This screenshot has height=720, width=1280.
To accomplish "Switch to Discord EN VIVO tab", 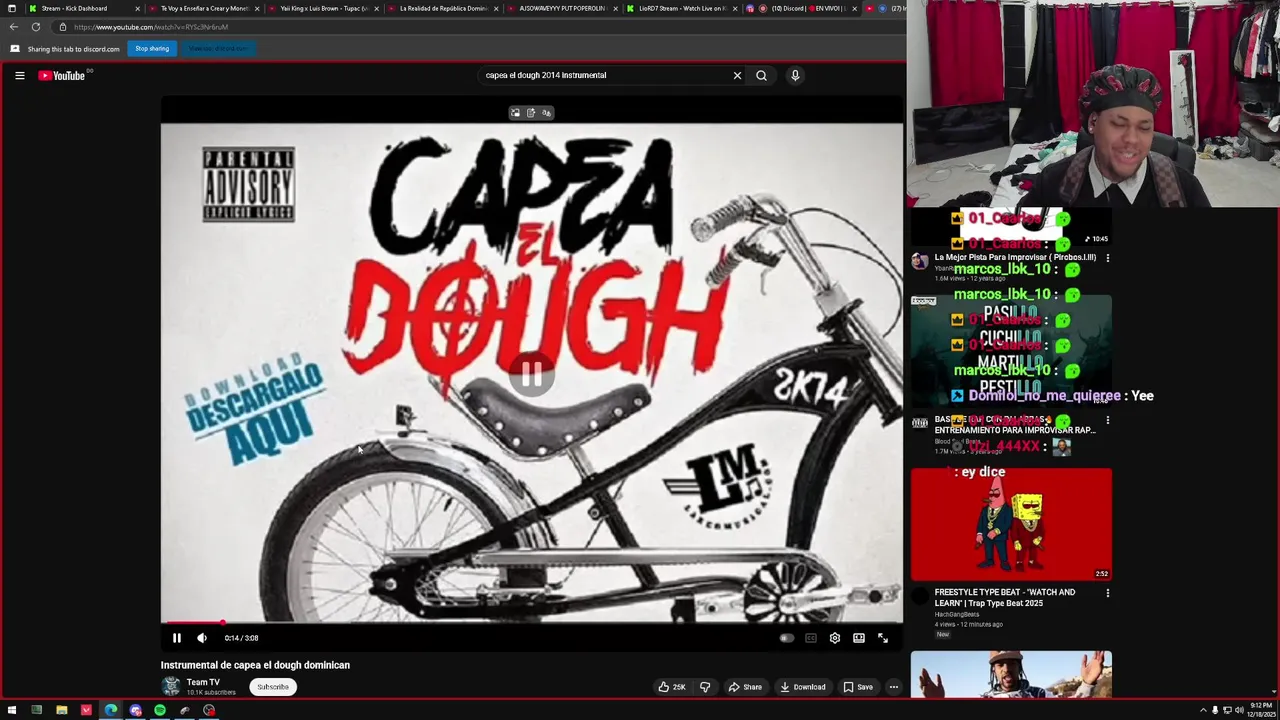I will (800, 8).
